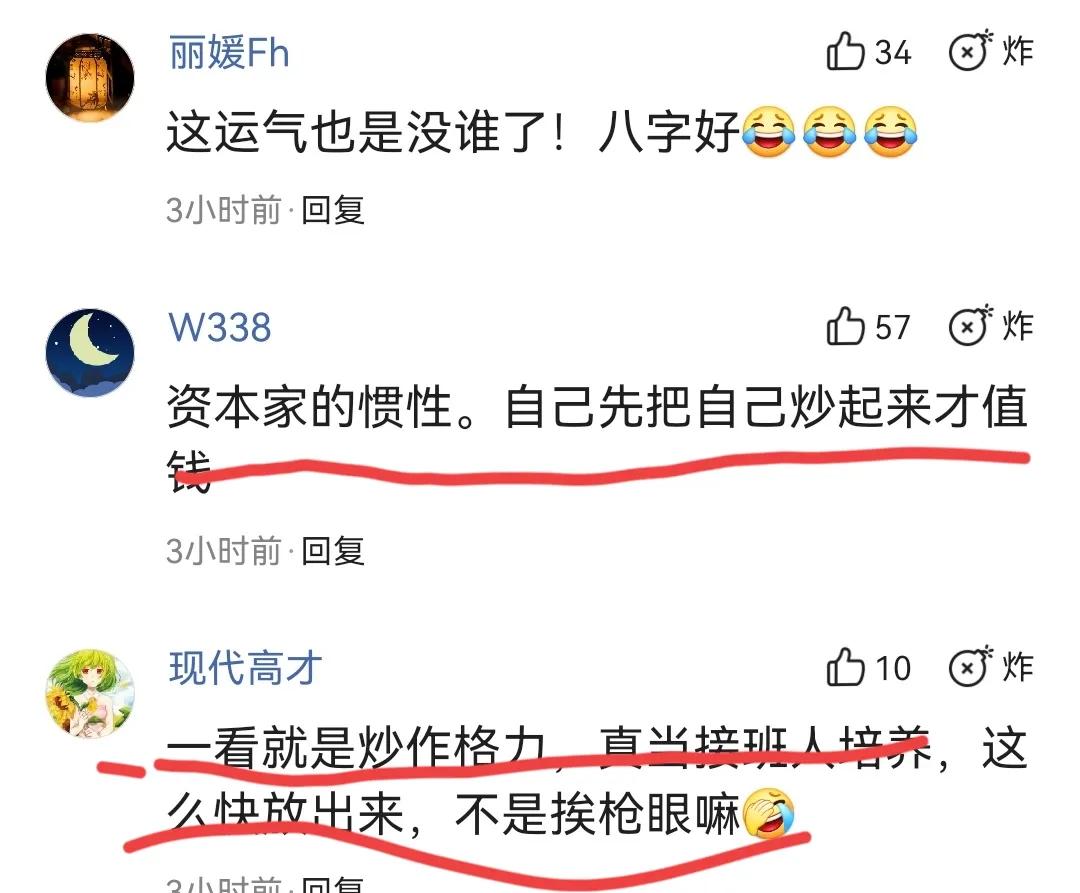Tap the bomb icon on 丽媛Fh's comment
The image size is (1080, 893).
point(970,51)
